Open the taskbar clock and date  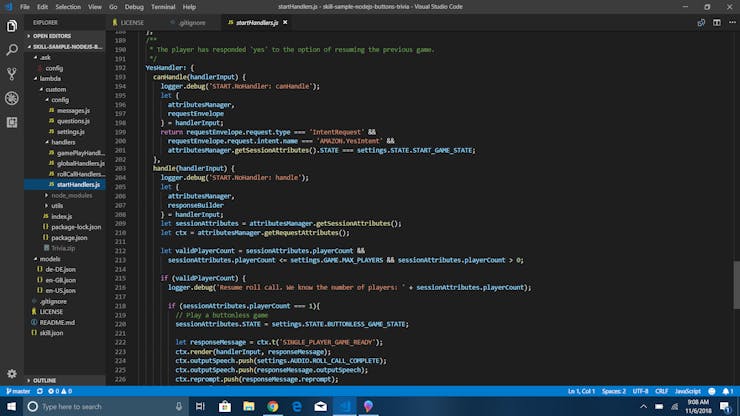click(698, 406)
